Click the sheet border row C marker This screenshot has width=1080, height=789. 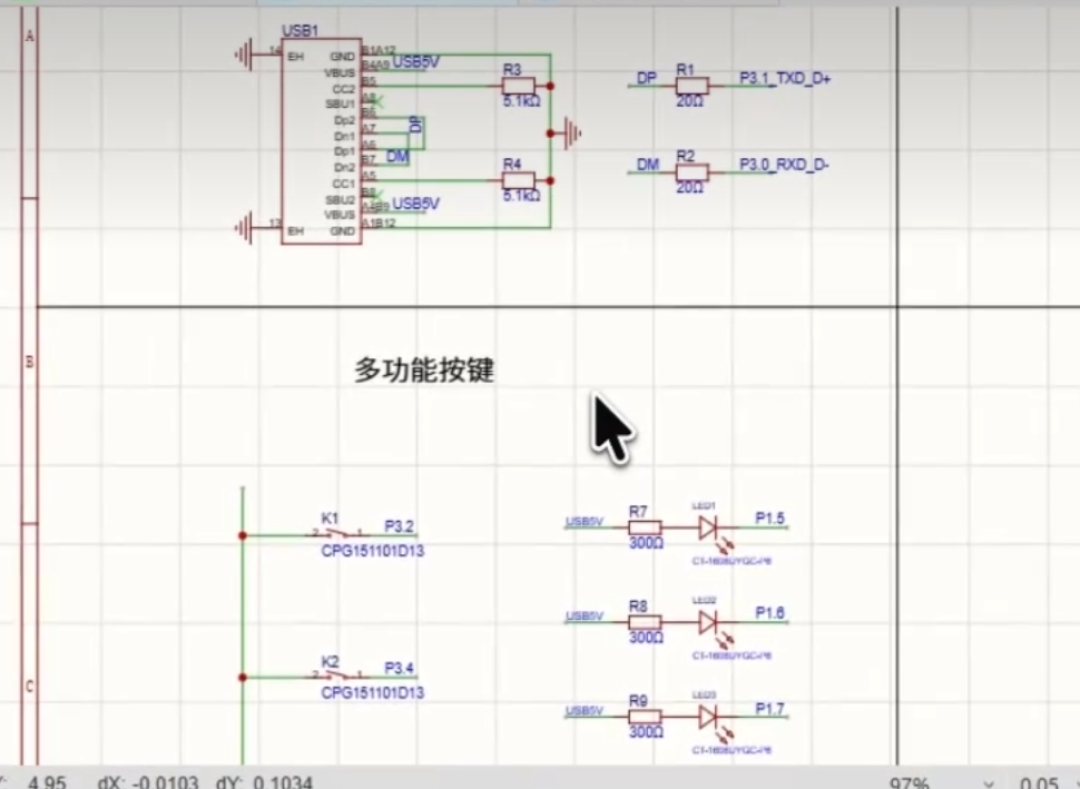coord(30,687)
